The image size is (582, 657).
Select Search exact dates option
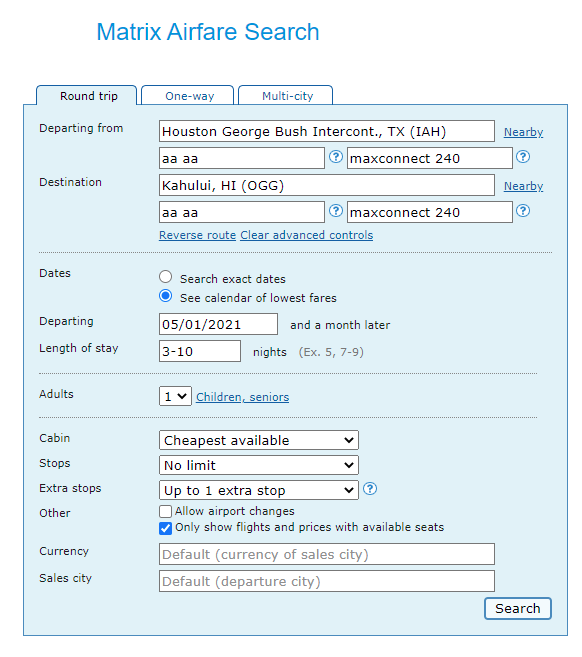pyautogui.click(x=166, y=277)
